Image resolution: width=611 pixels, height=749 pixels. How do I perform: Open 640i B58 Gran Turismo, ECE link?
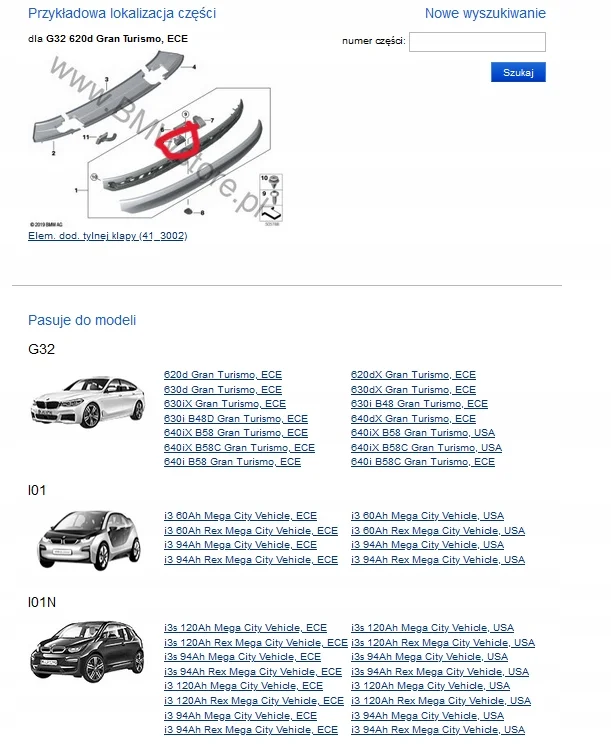[232, 462]
